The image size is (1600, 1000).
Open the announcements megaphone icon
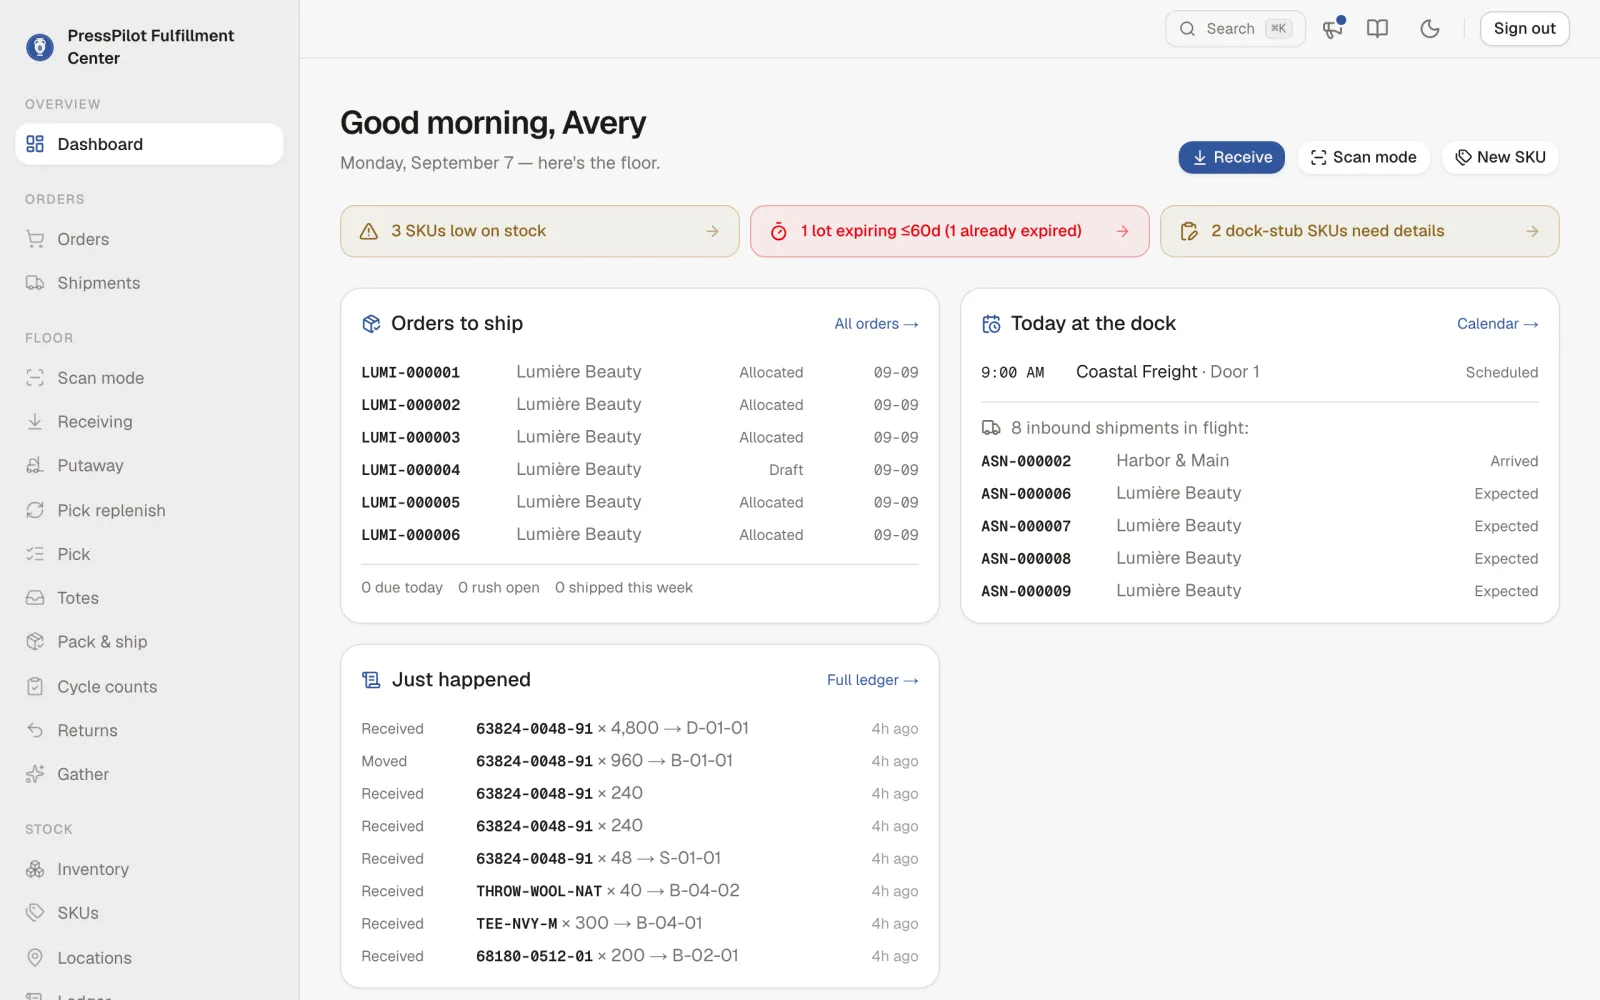[1333, 29]
